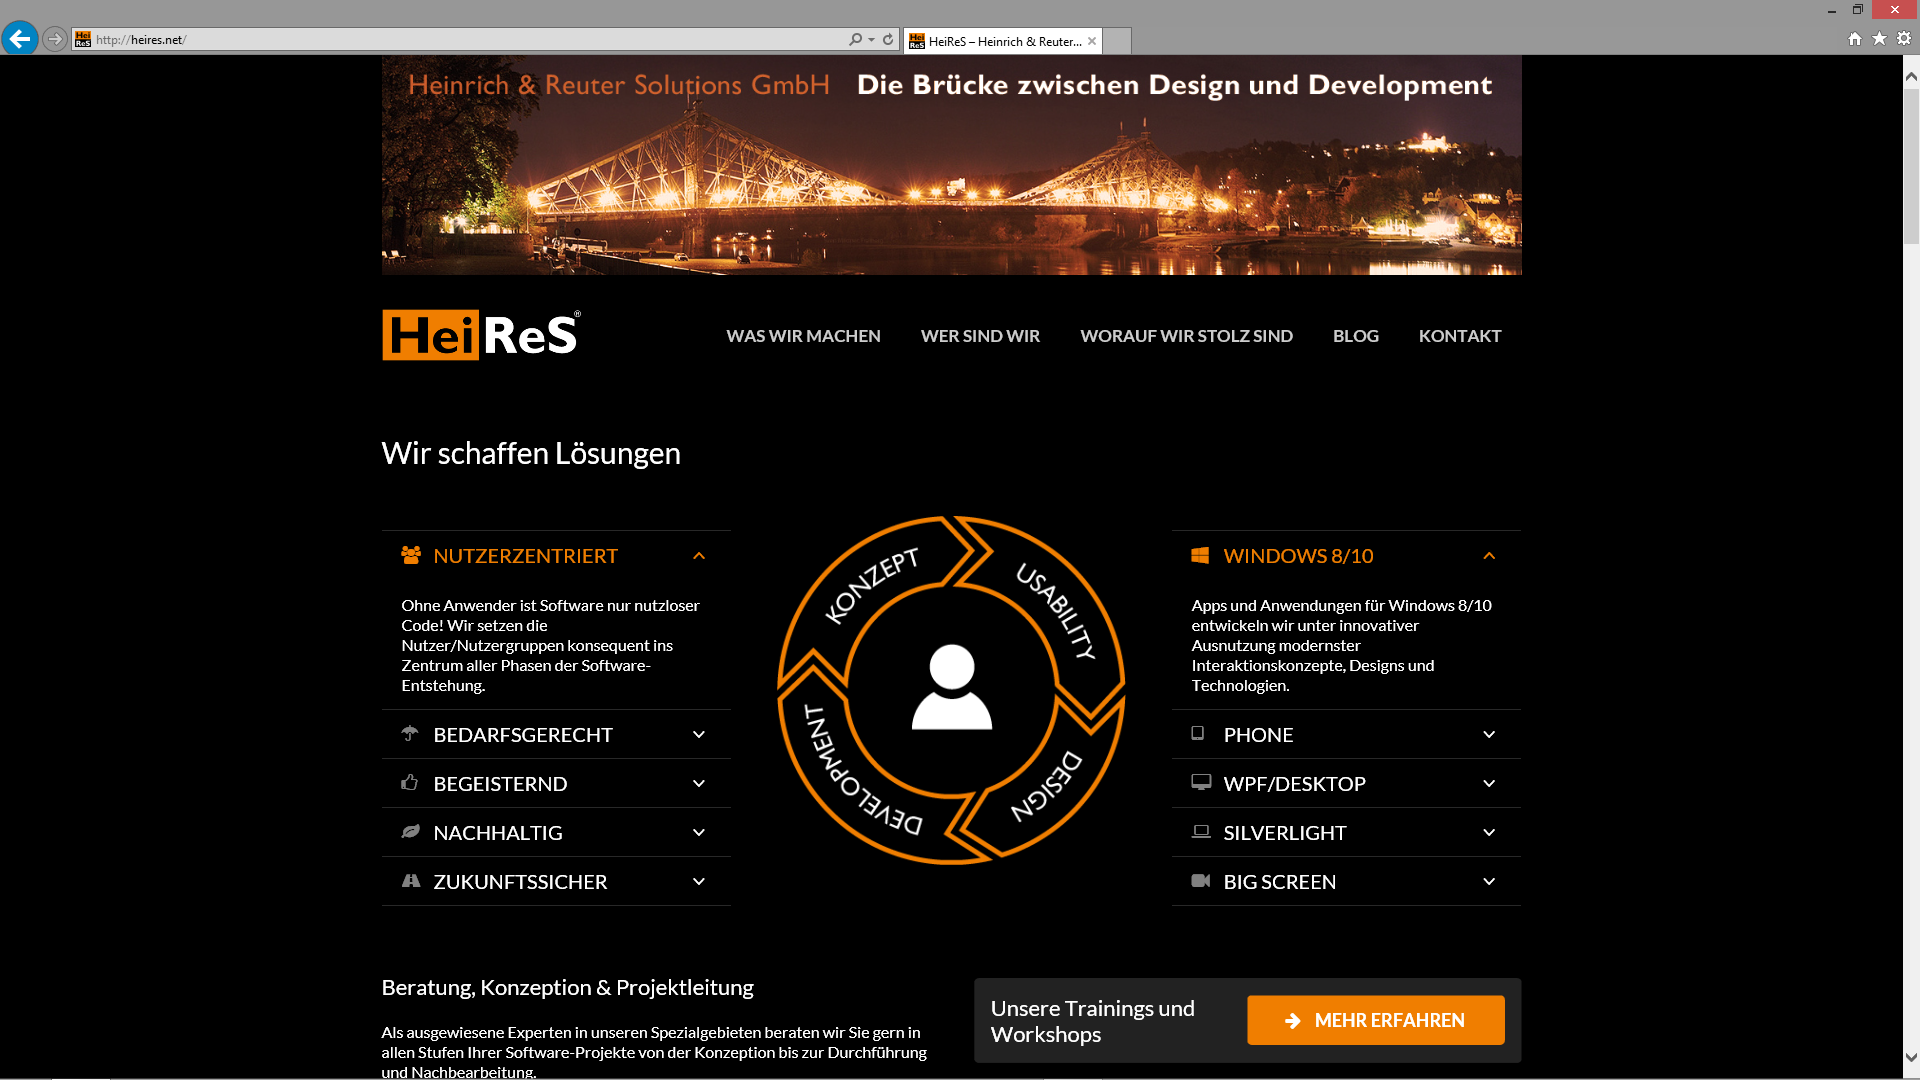Go to the KONTAKT menu item
The height and width of the screenshot is (1080, 1920).
[1459, 336]
